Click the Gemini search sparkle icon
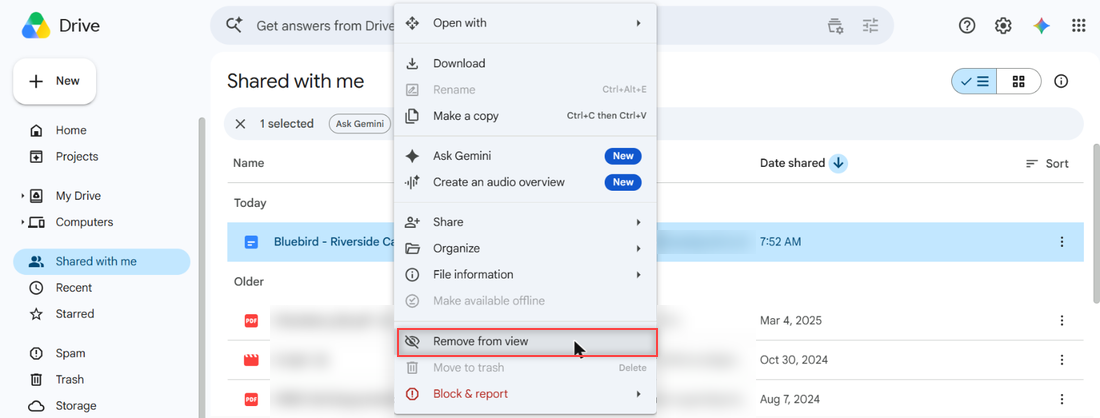The height and width of the screenshot is (418, 1100). pos(234,25)
